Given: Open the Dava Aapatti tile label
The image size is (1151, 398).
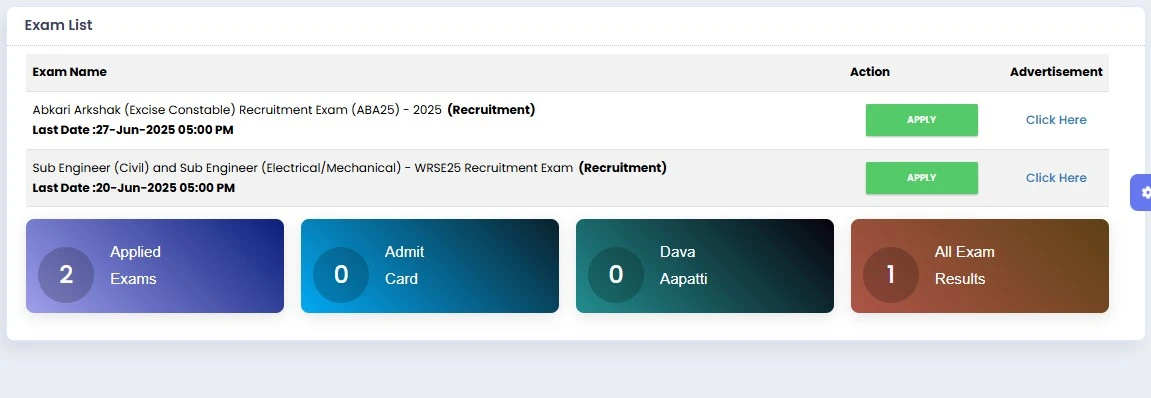Looking at the screenshot, I should click(683, 265).
